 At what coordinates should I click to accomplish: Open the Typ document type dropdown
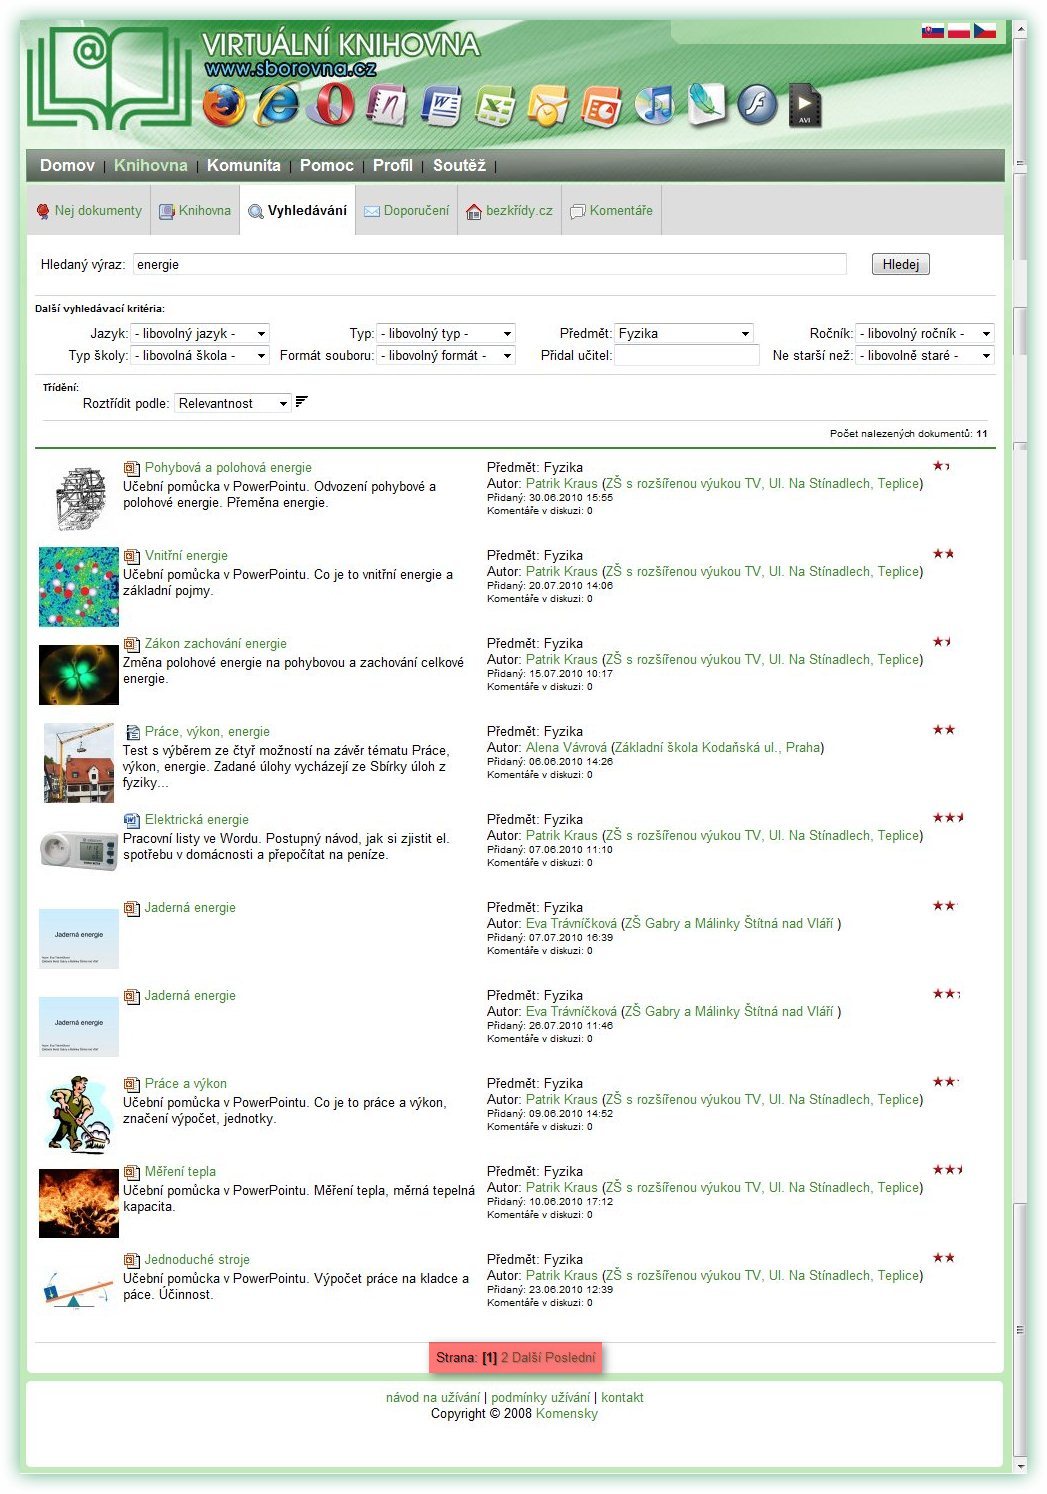(446, 334)
